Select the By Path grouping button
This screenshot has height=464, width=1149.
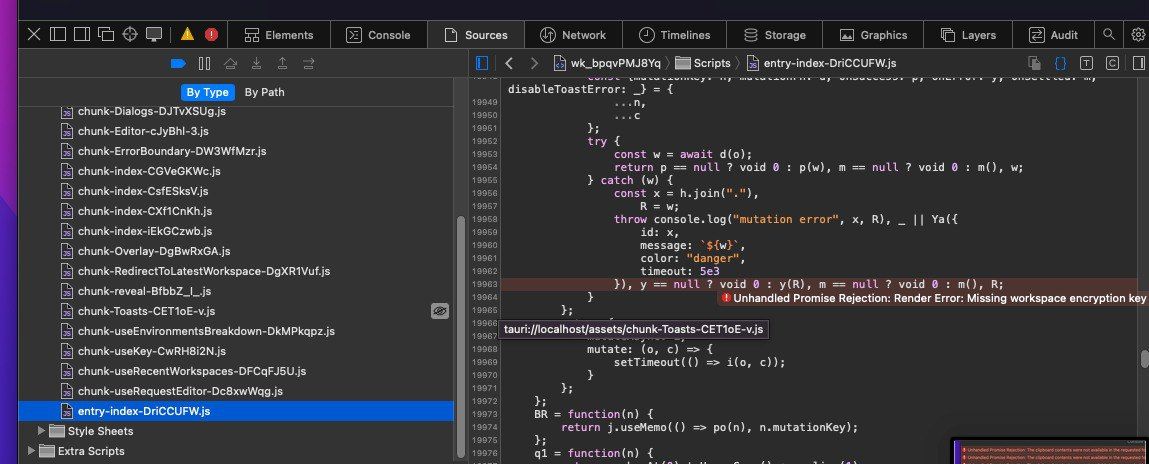tap(264, 92)
